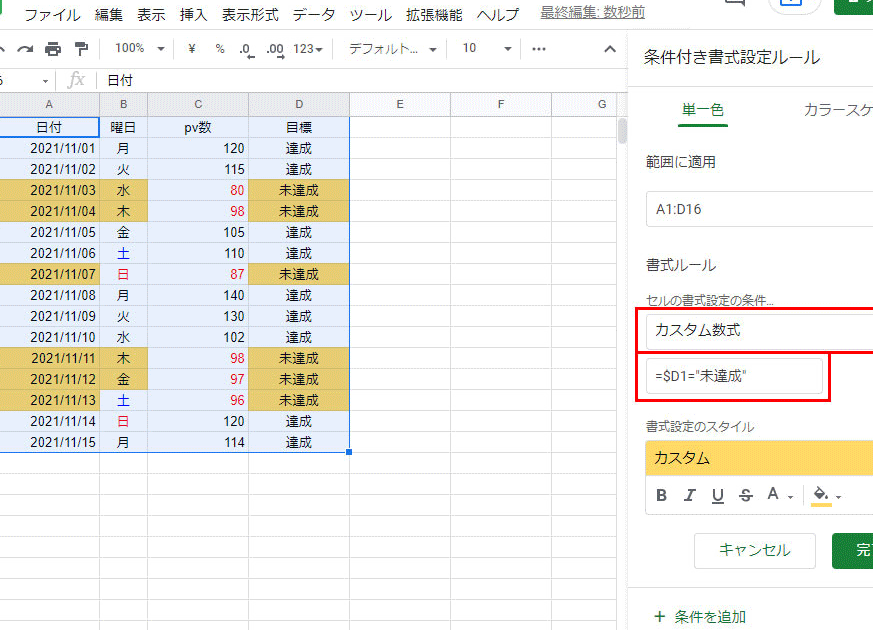
Task: Click the plus icon for adding condition
Action: pos(660,617)
